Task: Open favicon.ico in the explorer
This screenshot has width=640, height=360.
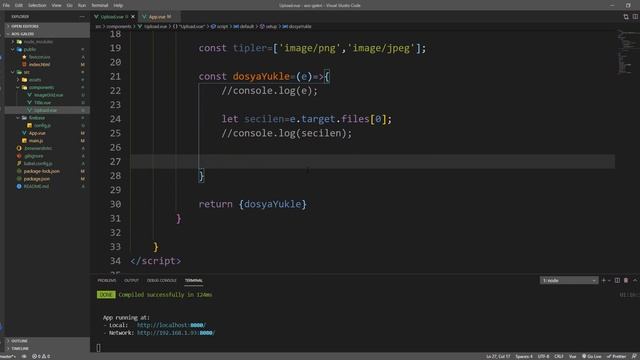Action: pos(39,57)
